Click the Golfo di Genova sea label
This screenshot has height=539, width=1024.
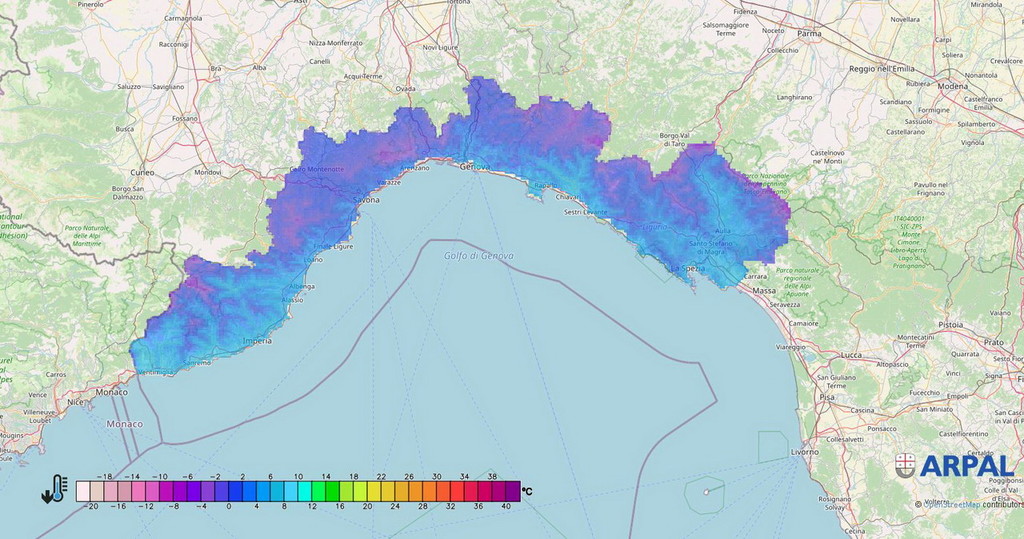point(479,256)
